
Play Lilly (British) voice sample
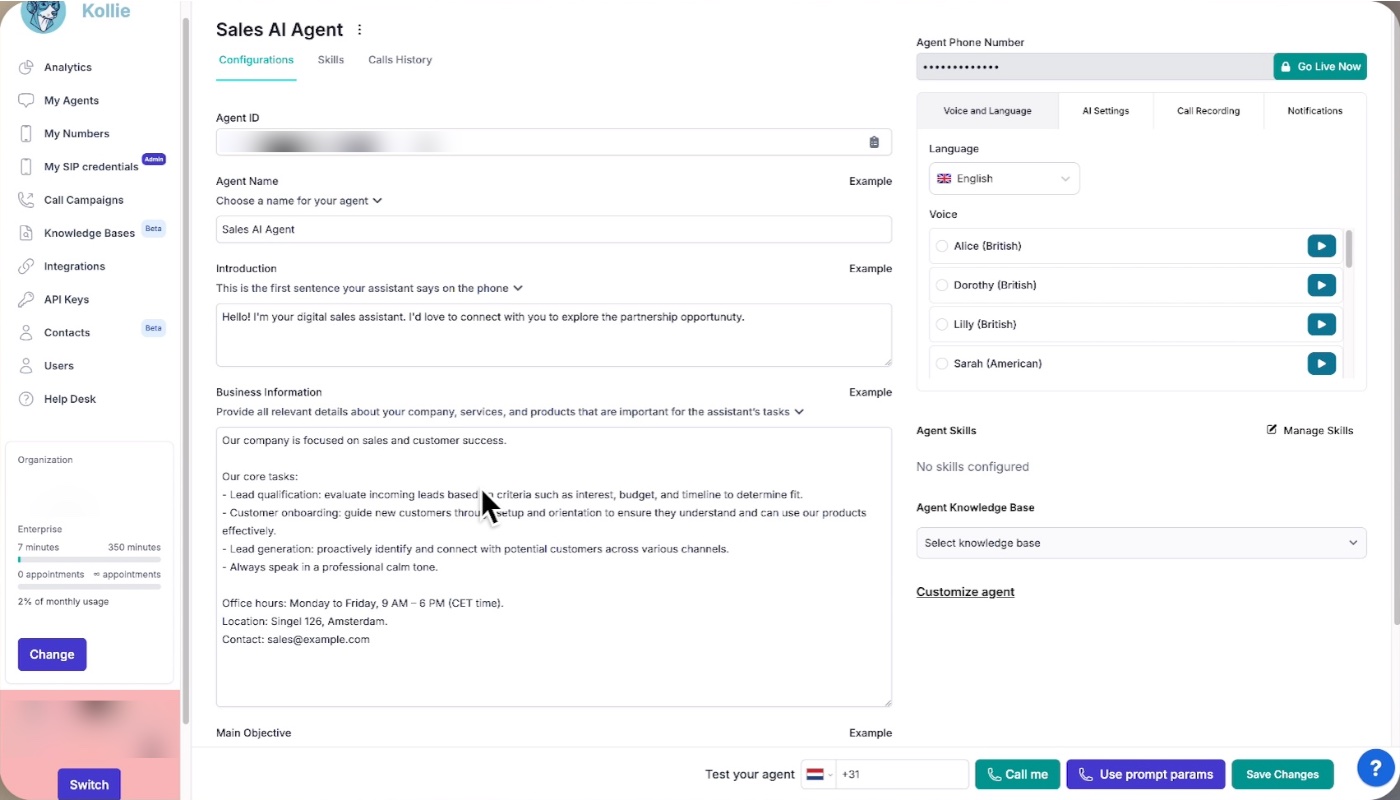pyautogui.click(x=1322, y=324)
